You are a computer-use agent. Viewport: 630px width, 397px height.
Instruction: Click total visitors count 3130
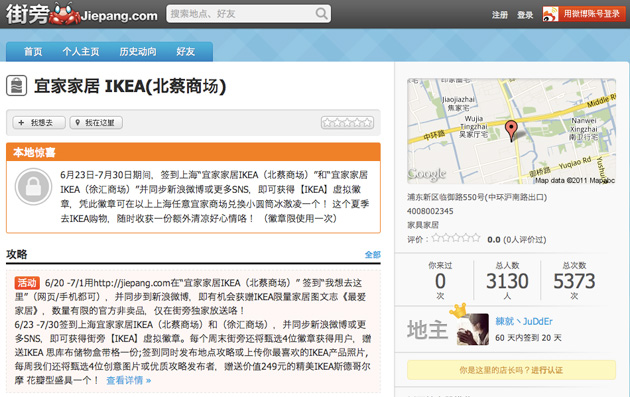pyautogui.click(x=507, y=281)
